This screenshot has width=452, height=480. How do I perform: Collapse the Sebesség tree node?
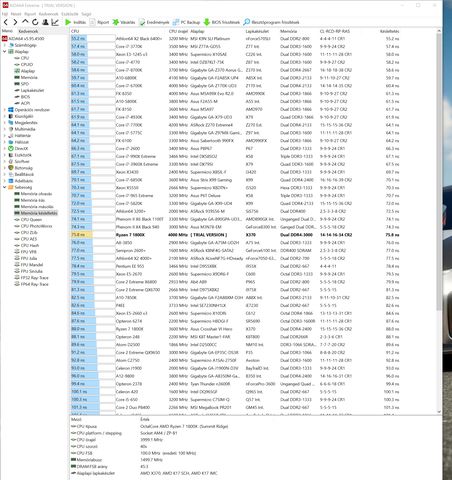[5, 187]
